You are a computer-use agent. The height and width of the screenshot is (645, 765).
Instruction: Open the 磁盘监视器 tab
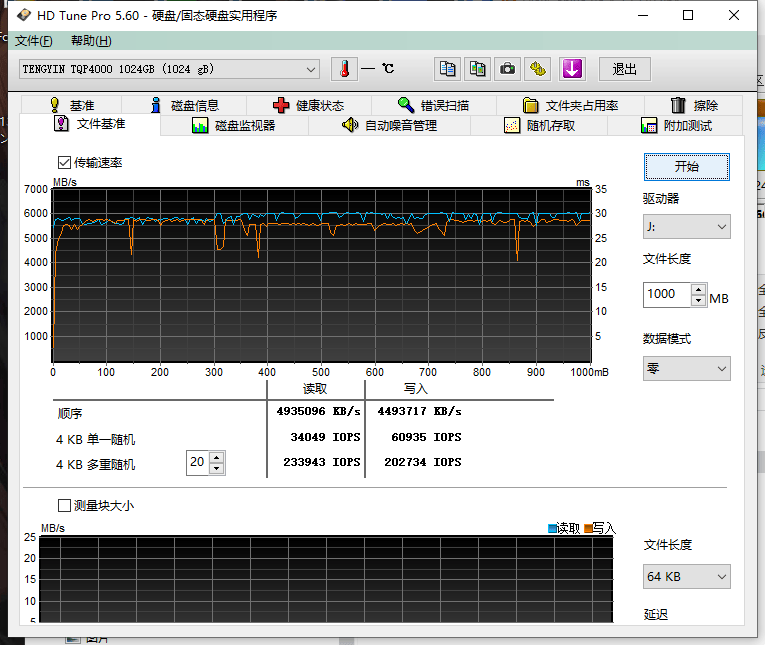pyautogui.click(x=234, y=126)
